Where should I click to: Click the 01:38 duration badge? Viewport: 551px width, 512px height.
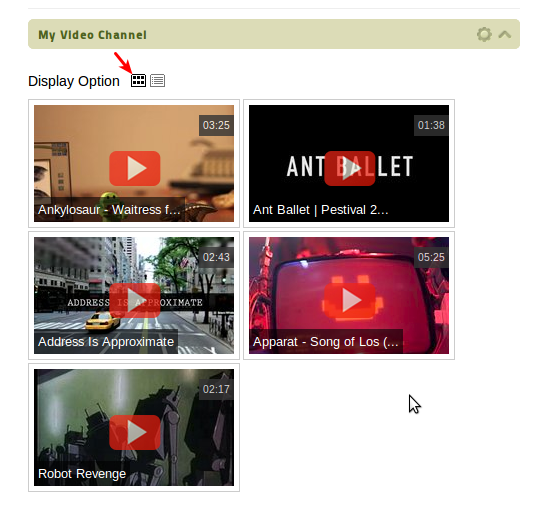[x=431, y=125]
